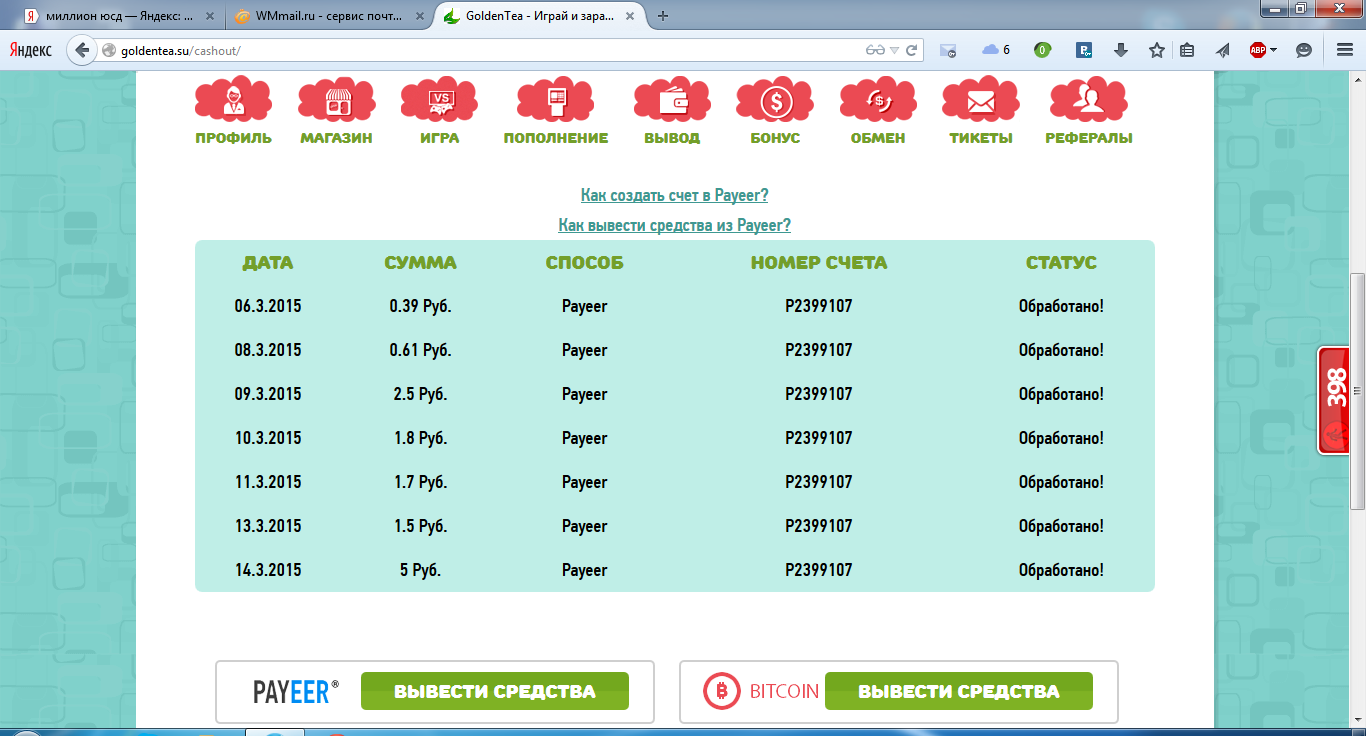The width and height of the screenshot is (1366, 736).
Task: Open URL history dropdown arrow
Action: pyautogui.click(x=895, y=50)
